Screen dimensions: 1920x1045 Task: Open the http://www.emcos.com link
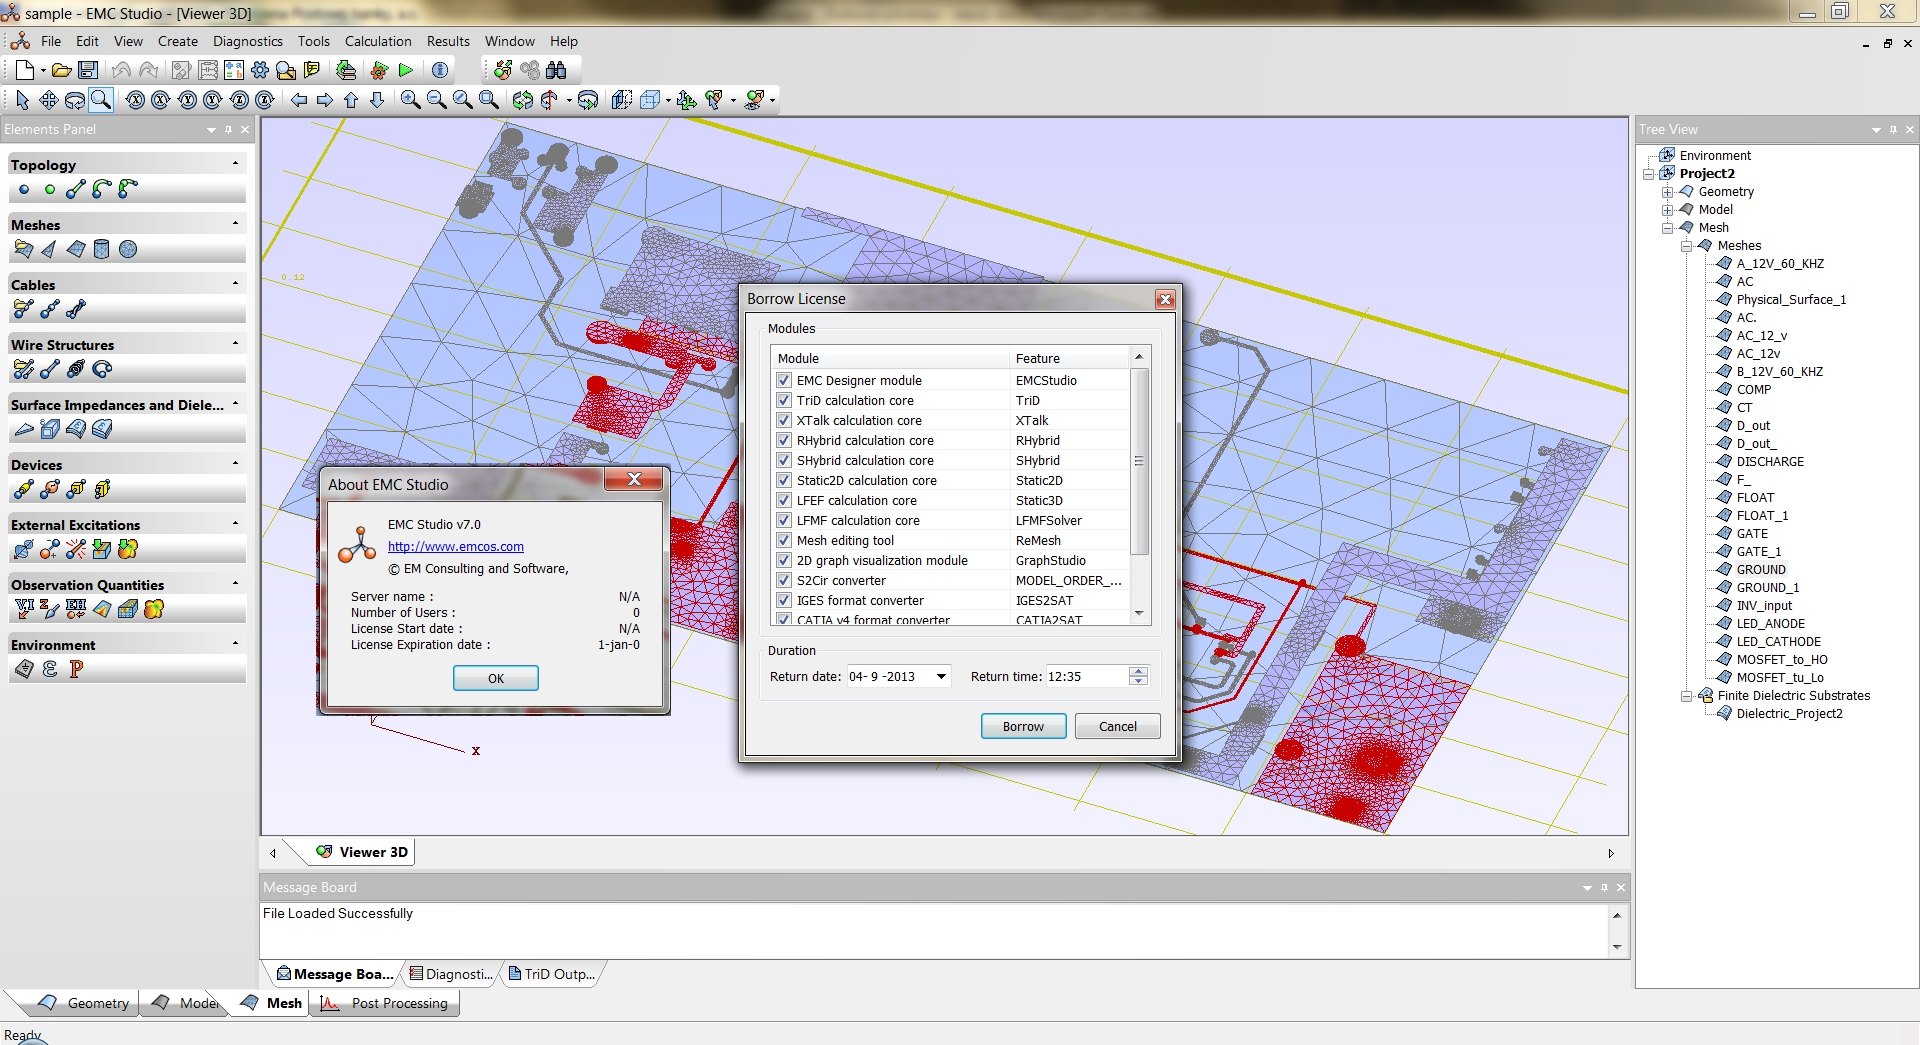coord(456,547)
